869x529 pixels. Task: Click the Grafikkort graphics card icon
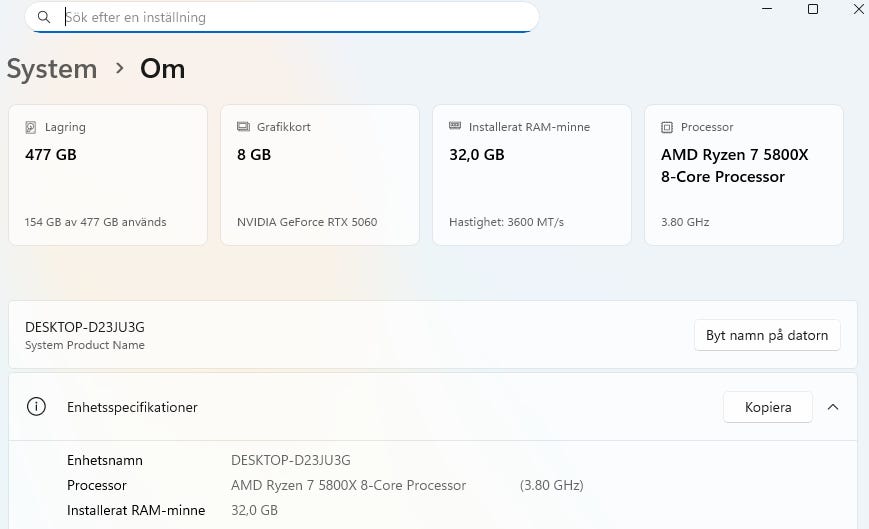click(243, 127)
